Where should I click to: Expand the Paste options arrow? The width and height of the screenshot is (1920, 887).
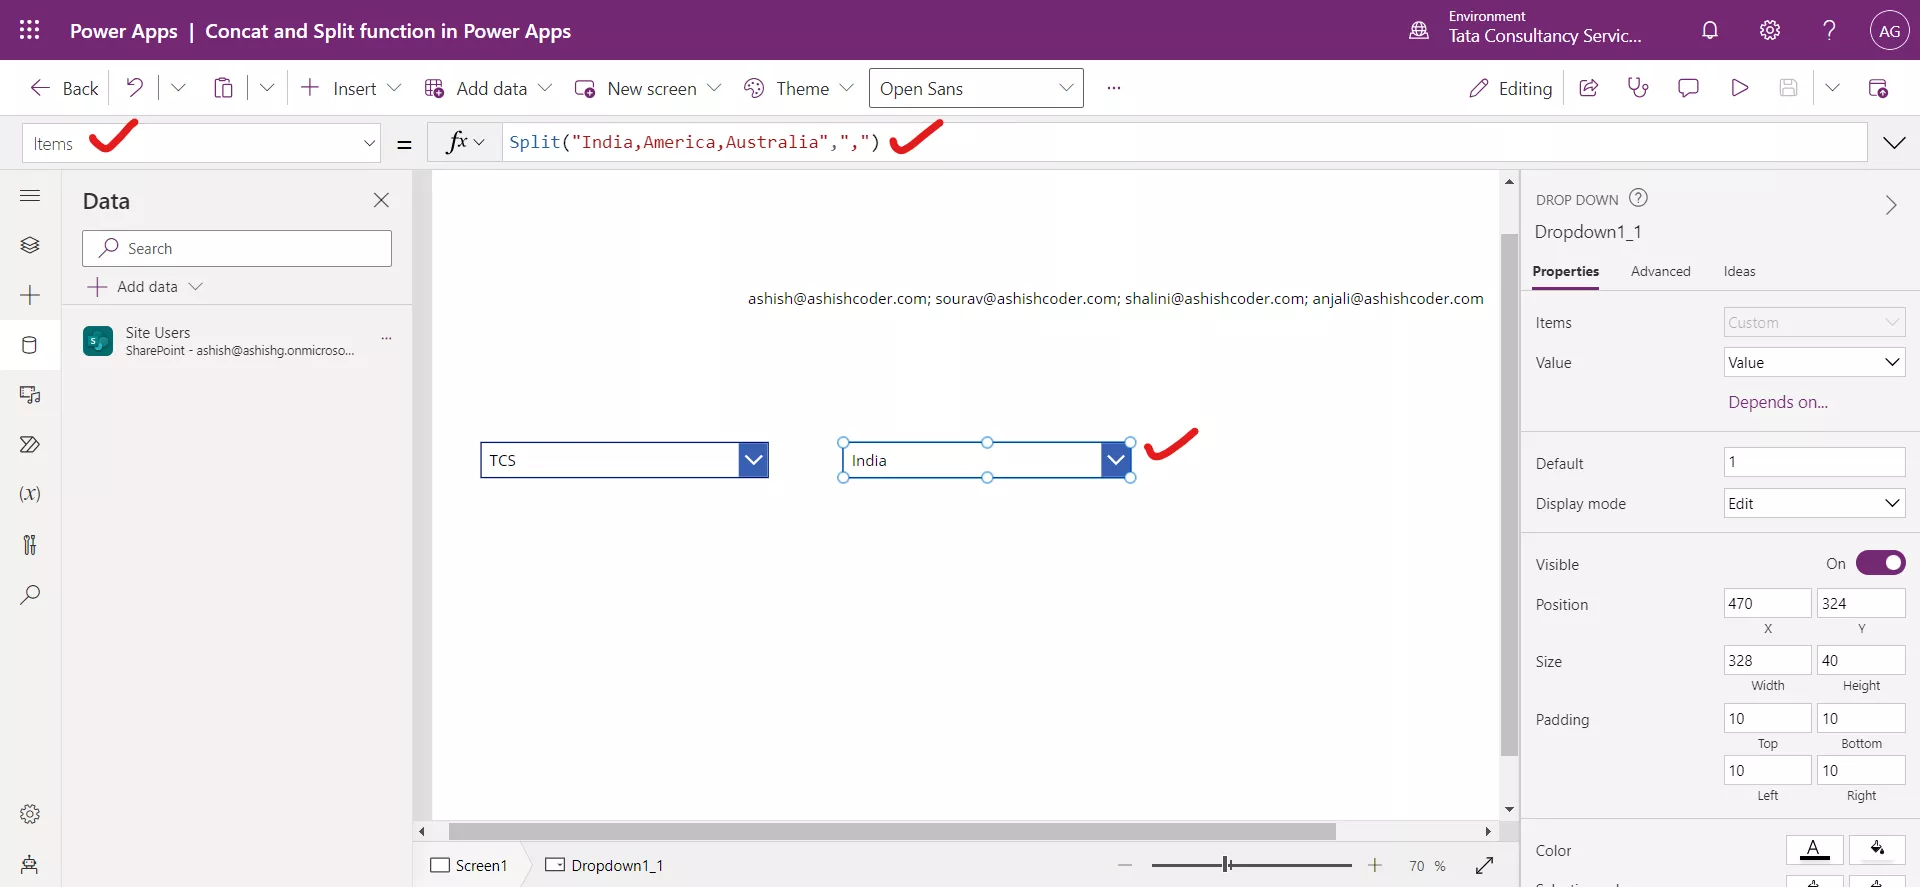[267, 88]
